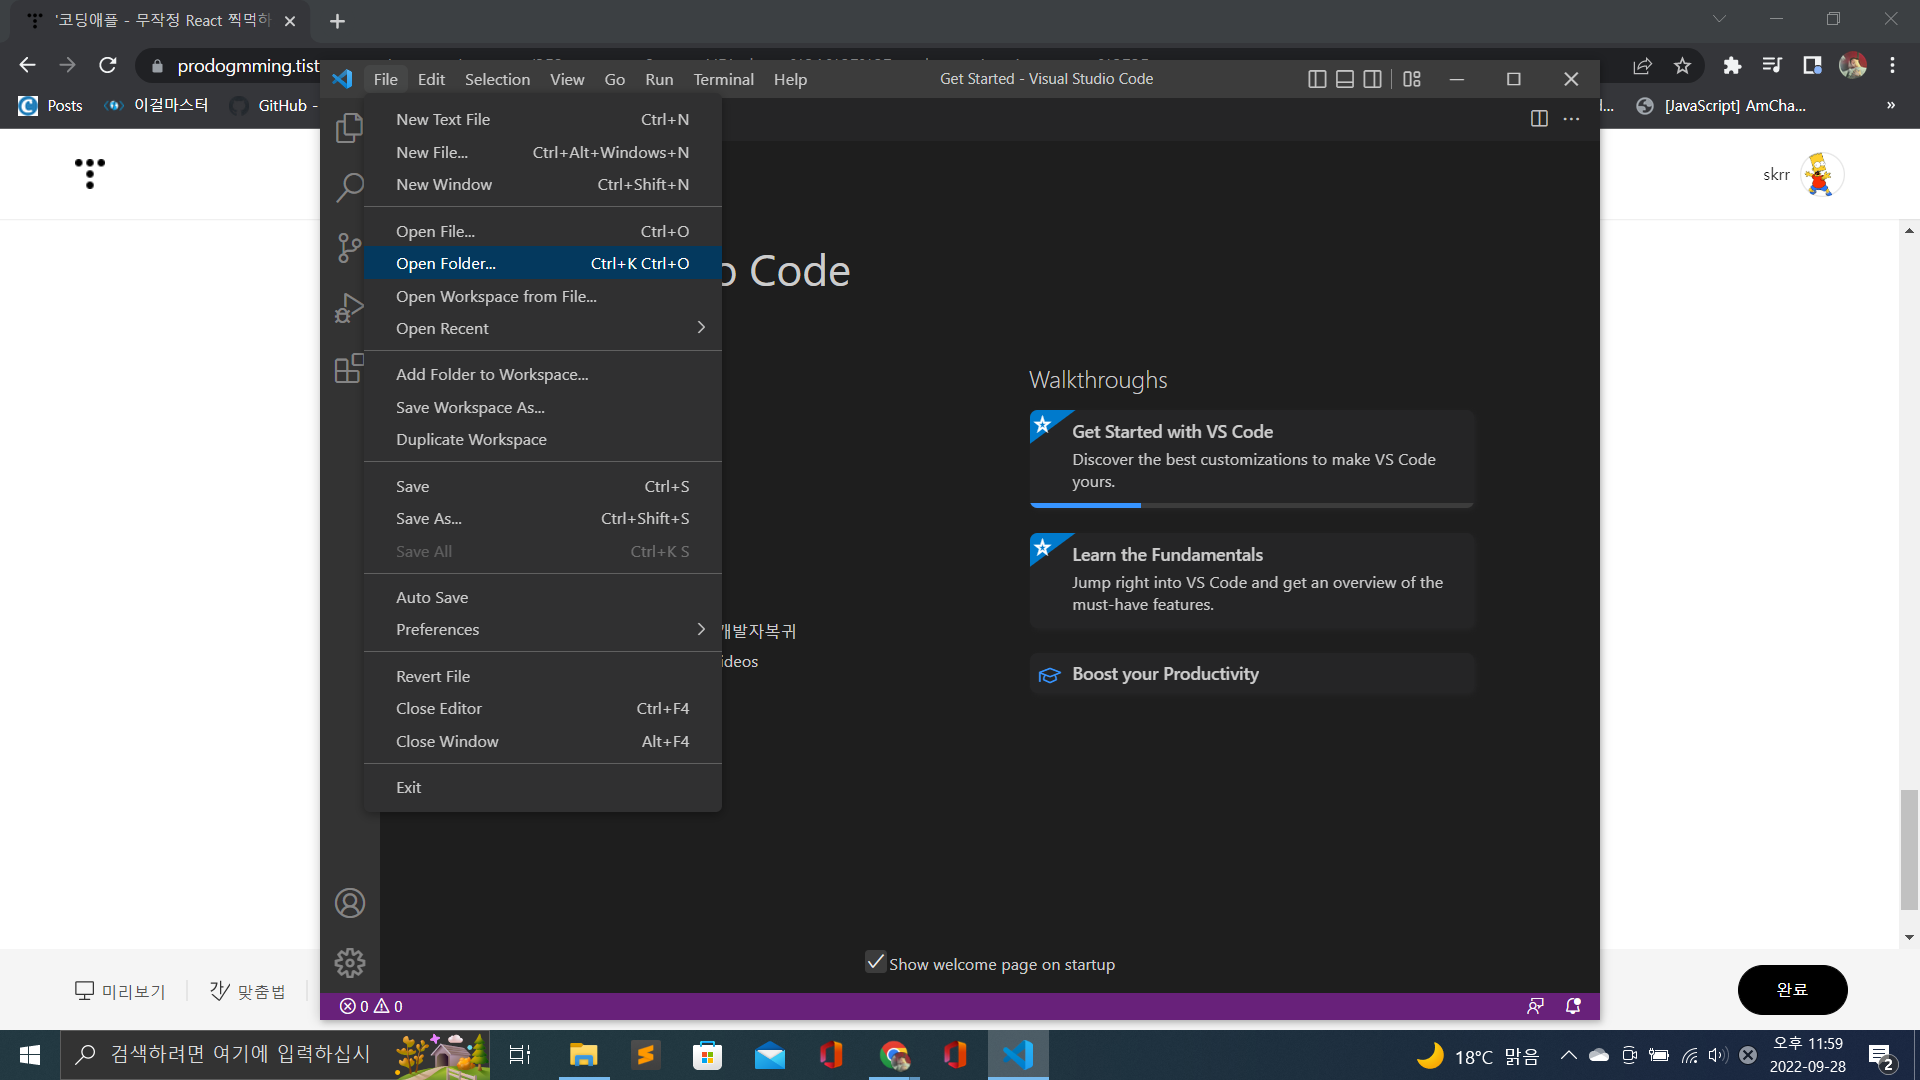Open Posts bookmark in bookmarks bar
1920x1080 pixels.
pyautogui.click(x=50, y=105)
